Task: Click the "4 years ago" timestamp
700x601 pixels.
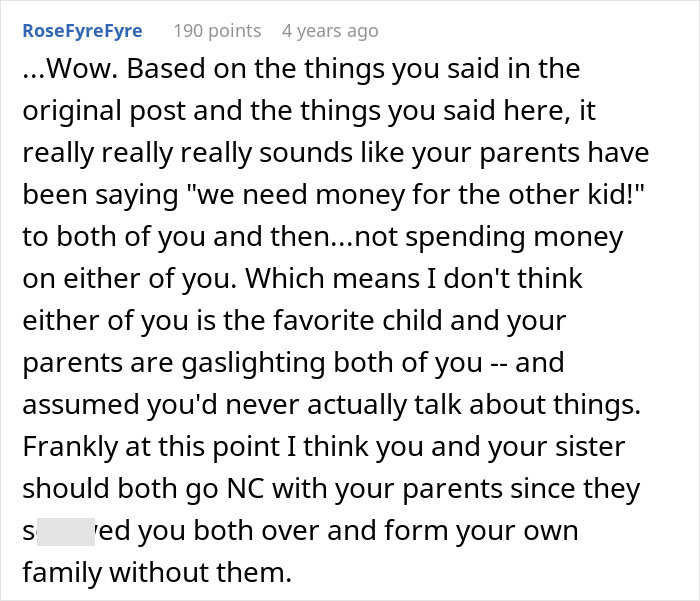Action: pos(330,31)
